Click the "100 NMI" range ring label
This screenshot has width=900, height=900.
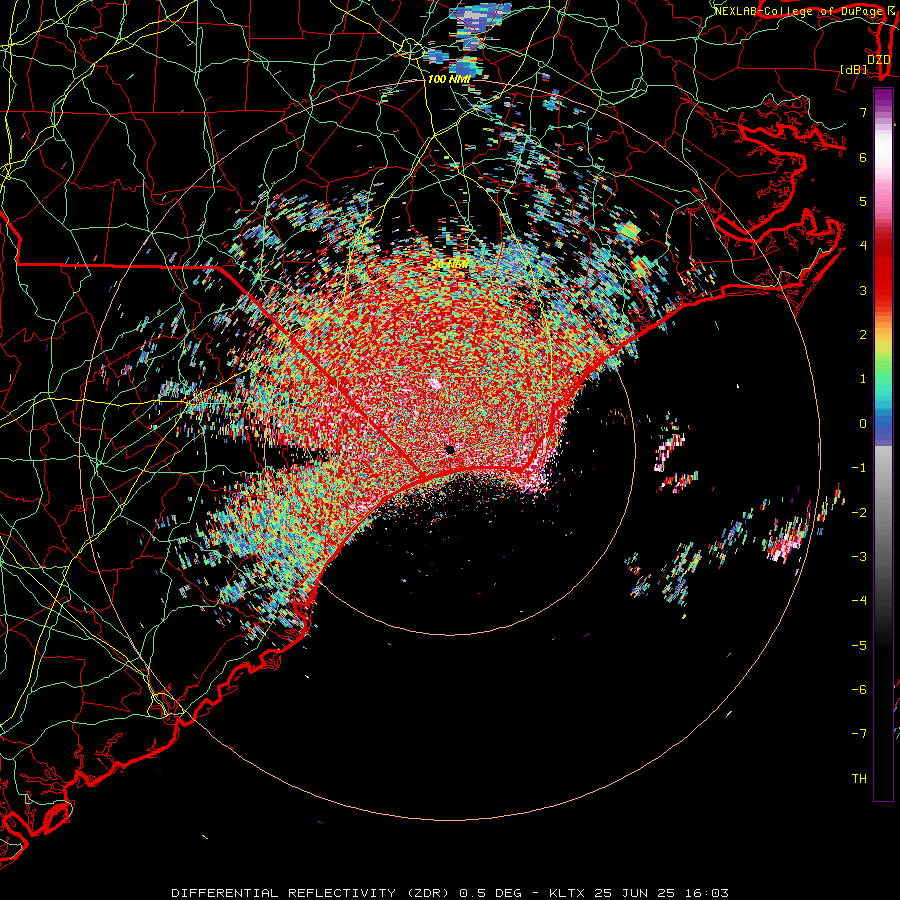(x=448, y=79)
